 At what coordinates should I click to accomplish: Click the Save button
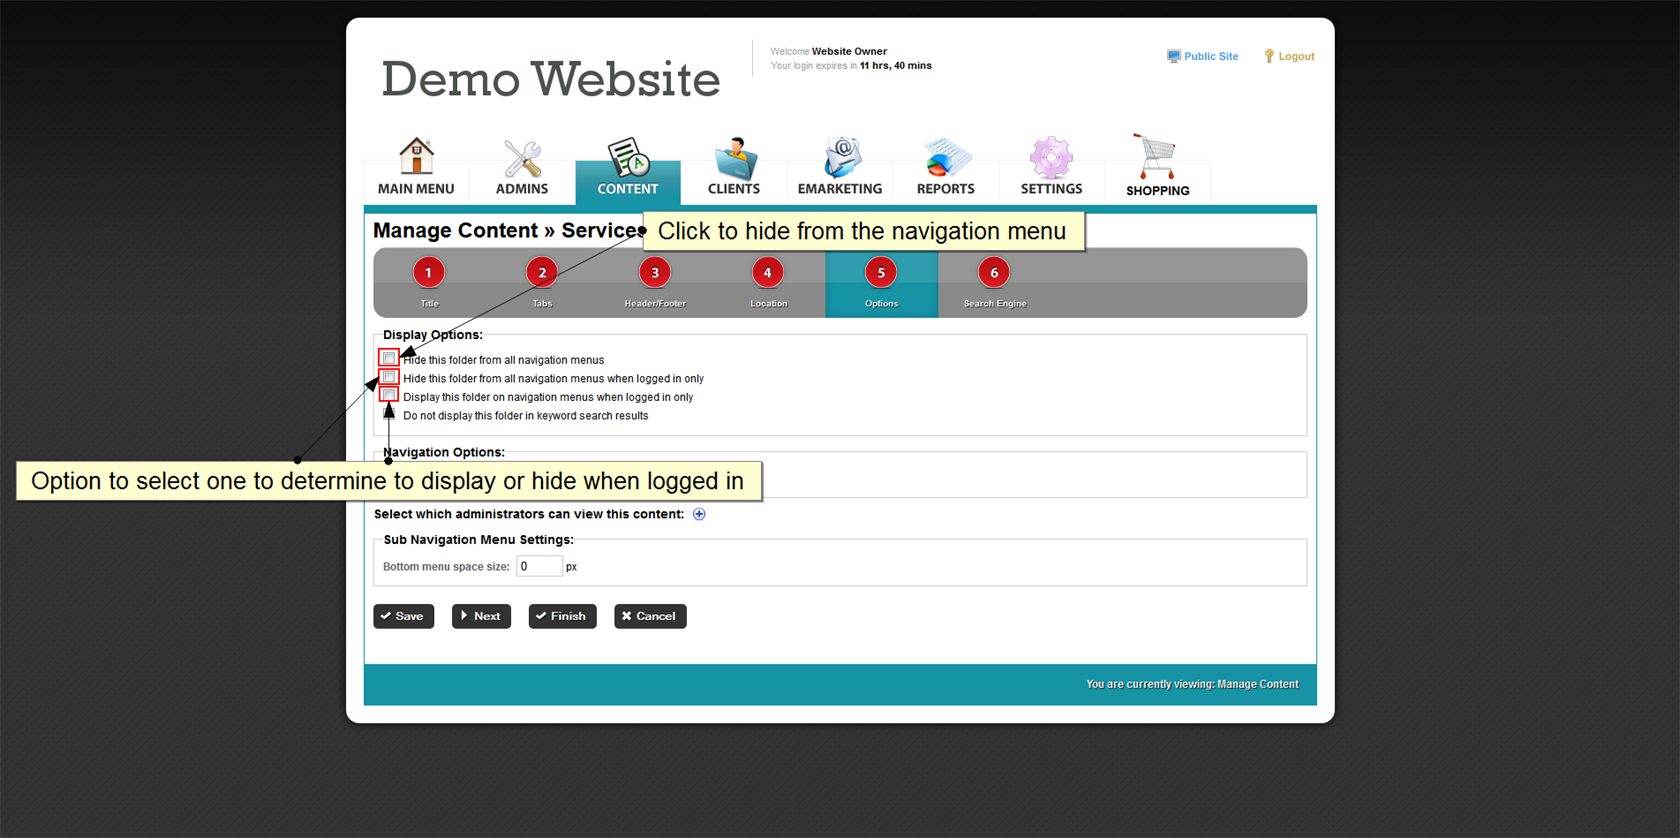(403, 616)
